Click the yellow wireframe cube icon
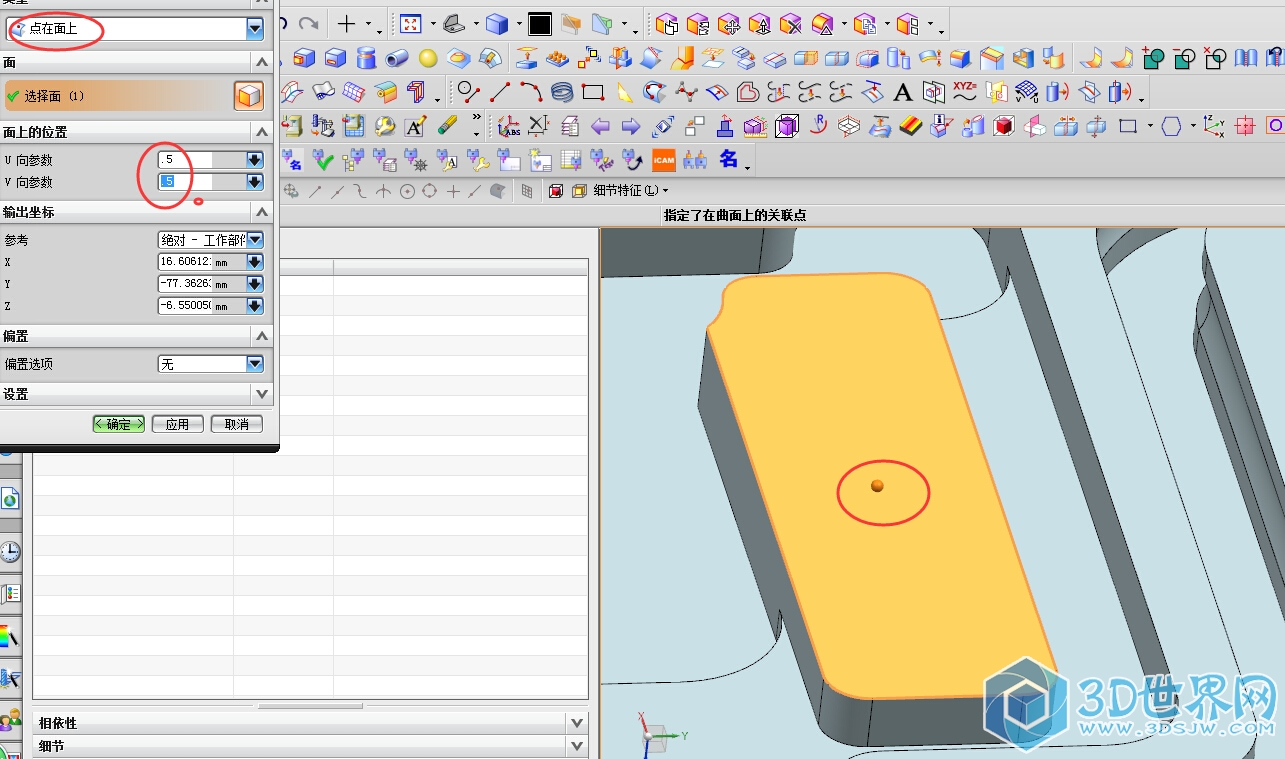 pyautogui.click(x=578, y=191)
